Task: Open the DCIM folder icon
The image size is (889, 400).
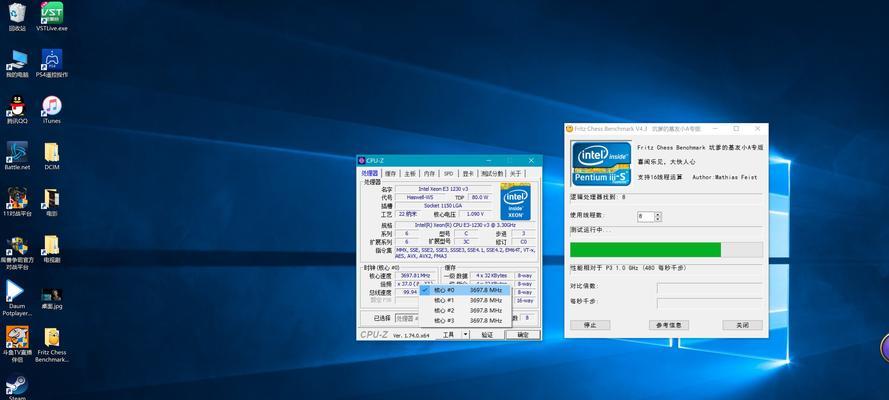Action: coord(52,156)
